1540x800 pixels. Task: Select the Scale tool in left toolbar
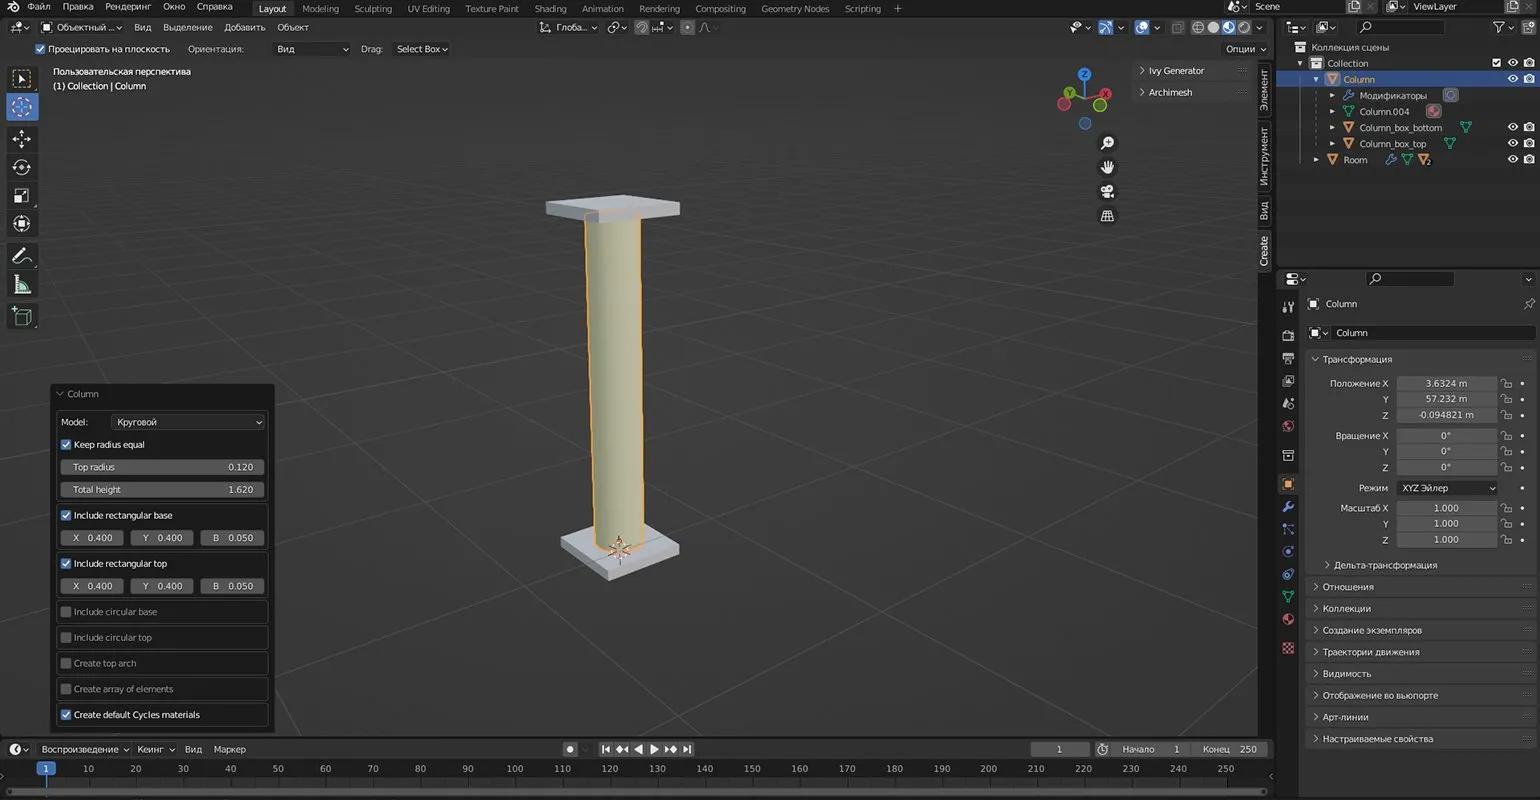pos(21,196)
